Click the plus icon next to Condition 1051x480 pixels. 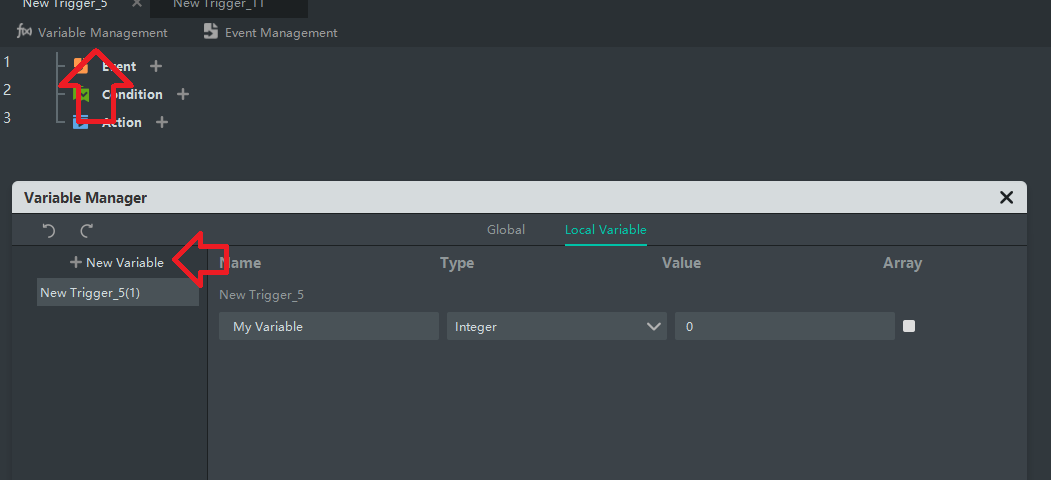182,95
